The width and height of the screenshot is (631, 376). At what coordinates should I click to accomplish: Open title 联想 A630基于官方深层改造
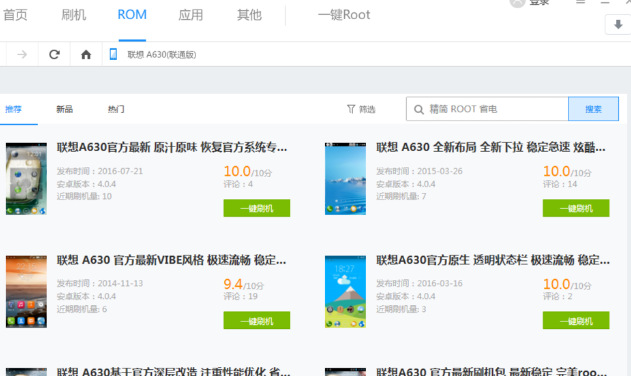tap(173, 371)
